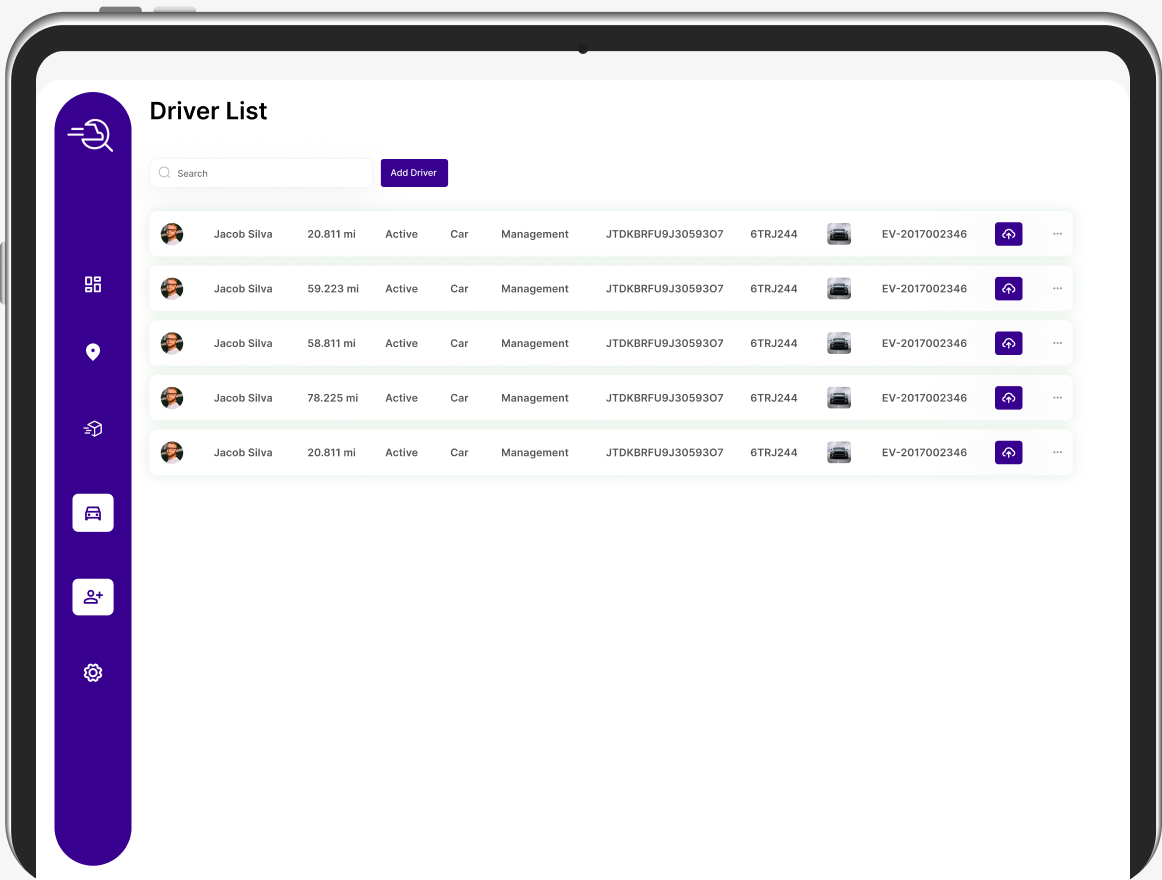Click upload button in the topmost driver row
The height and width of the screenshot is (880, 1162).
1009,234
